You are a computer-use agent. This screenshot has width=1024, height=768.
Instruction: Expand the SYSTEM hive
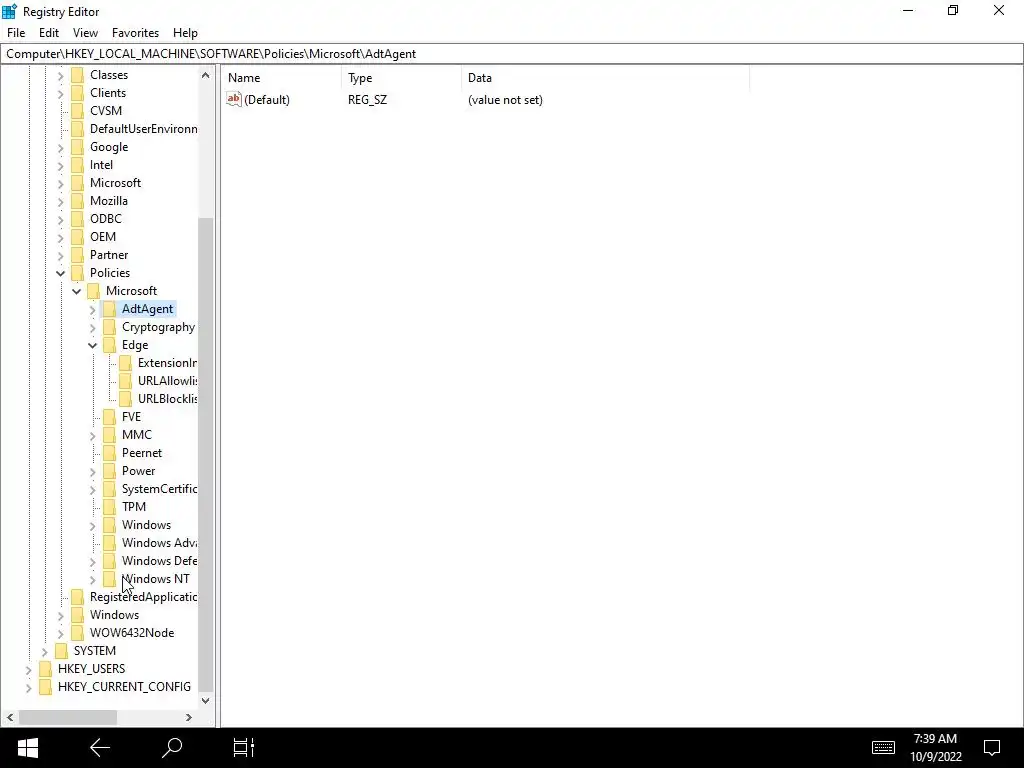tap(44, 652)
